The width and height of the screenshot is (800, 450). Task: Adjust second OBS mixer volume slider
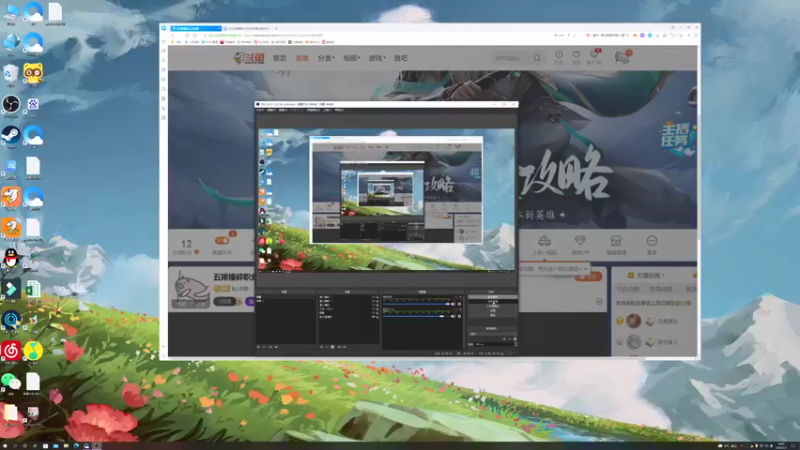pyautogui.click(x=418, y=316)
